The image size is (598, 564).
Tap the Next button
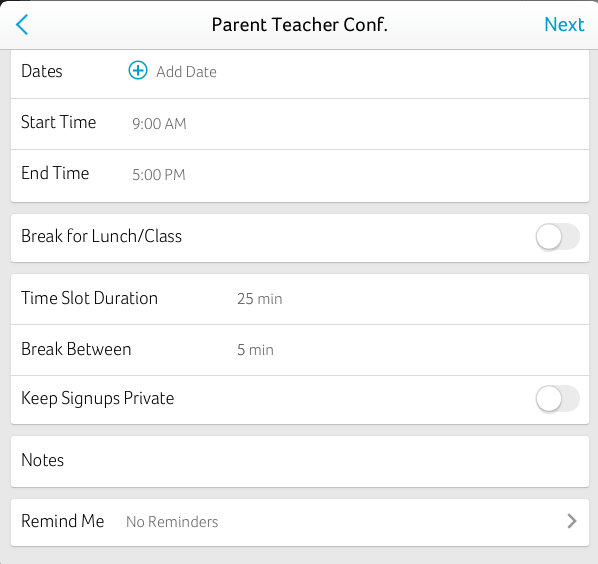click(564, 25)
